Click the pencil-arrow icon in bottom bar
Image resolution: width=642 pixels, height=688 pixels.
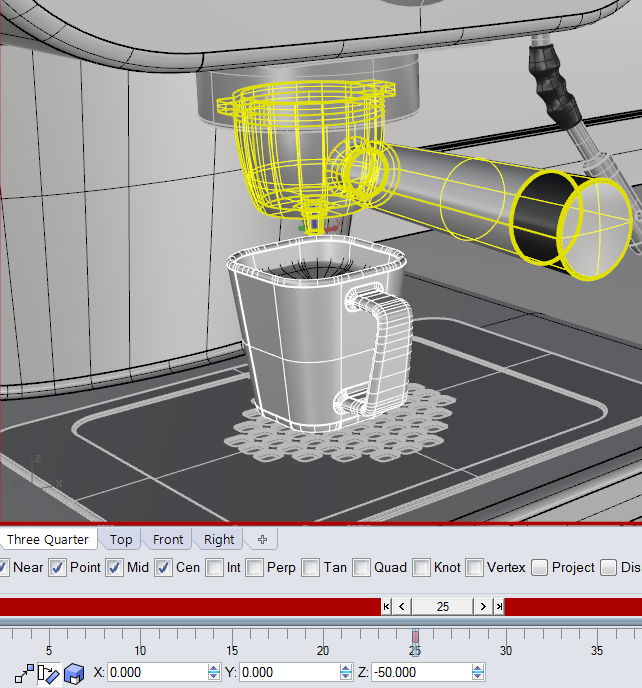click(x=48, y=673)
